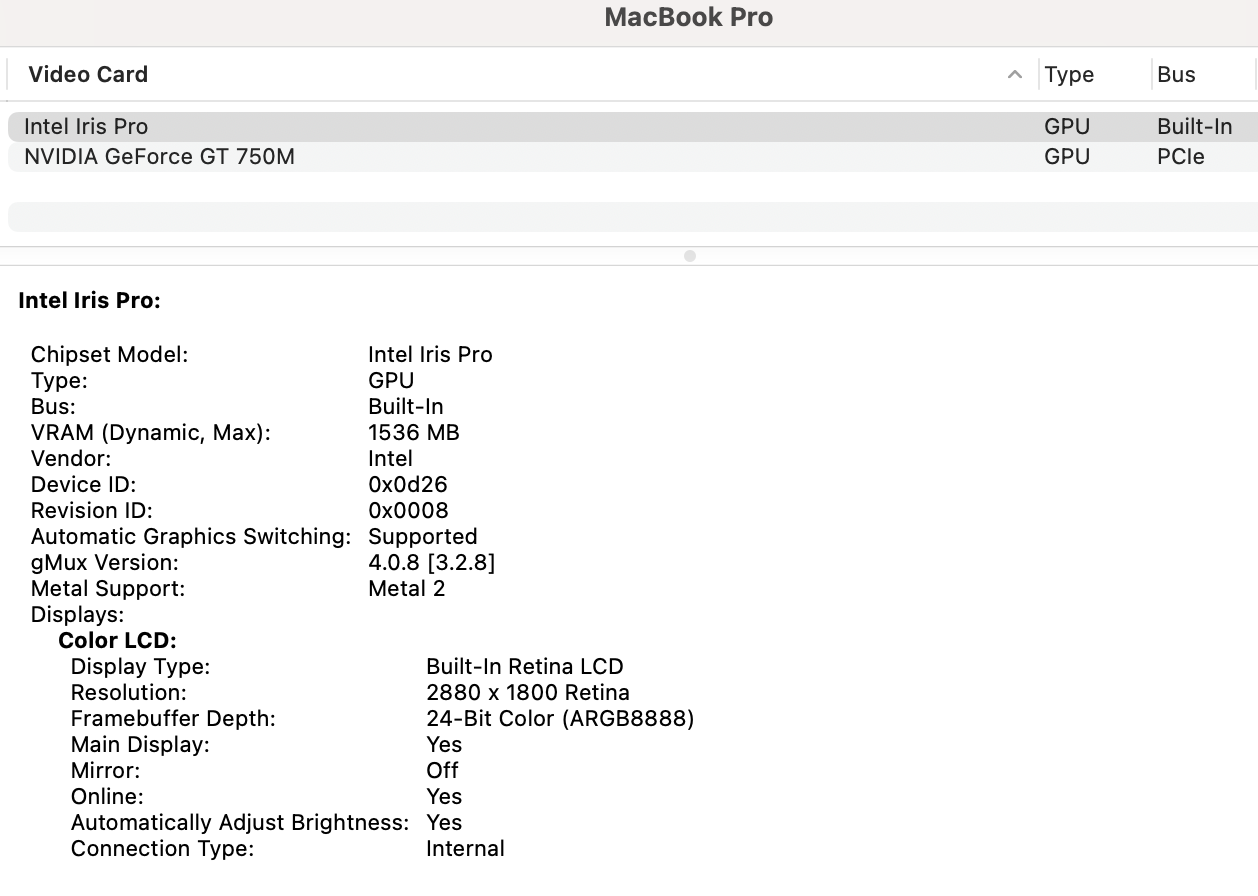Click the PCIe bus cell for NVIDIA
Screen dimensions: 1258x896
pyautogui.click(x=1181, y=157)
